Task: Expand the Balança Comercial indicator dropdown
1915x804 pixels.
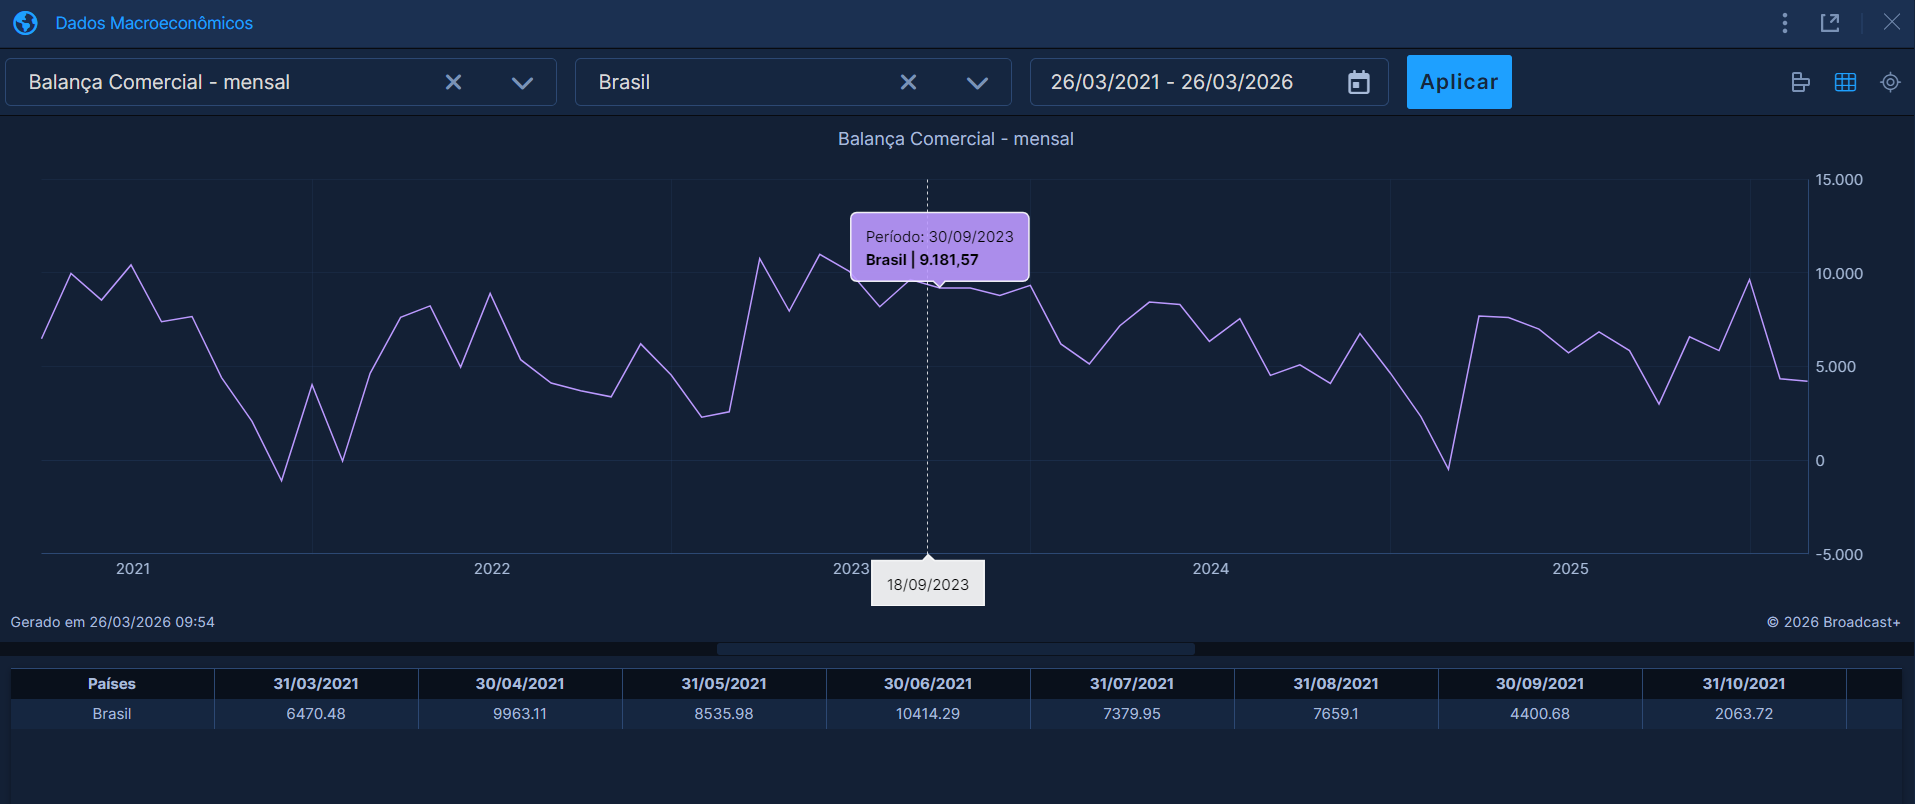Action: coord(522,82)
